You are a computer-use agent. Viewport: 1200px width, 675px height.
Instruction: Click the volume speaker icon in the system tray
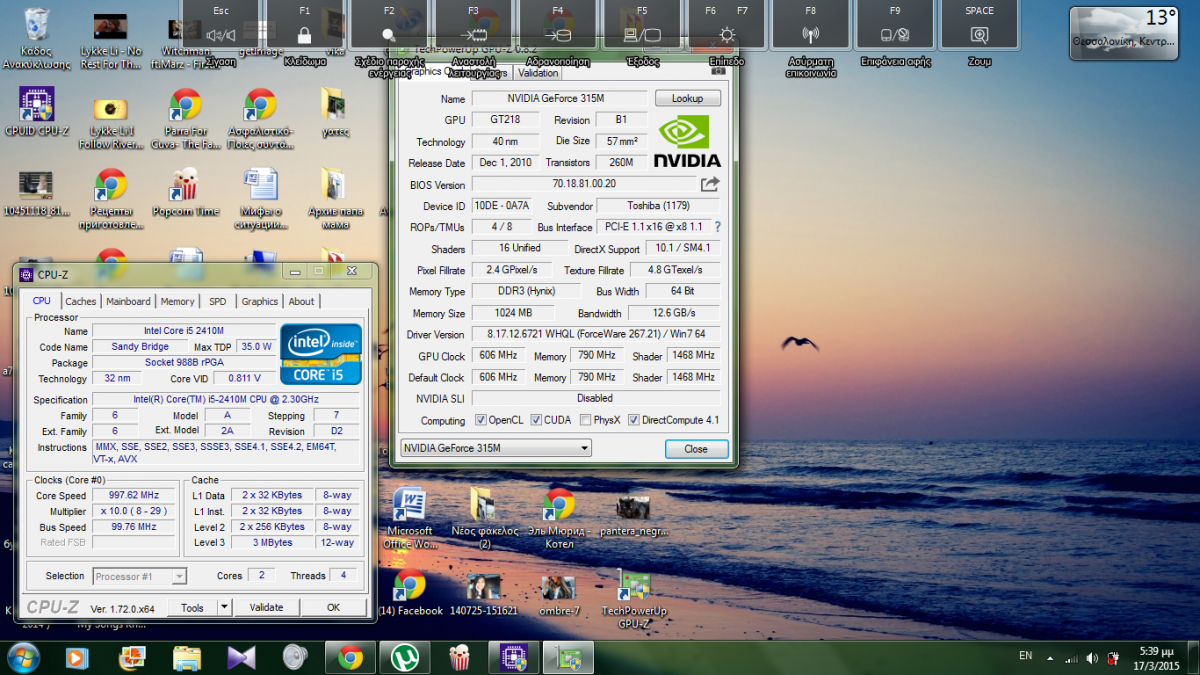point(1091,658)
